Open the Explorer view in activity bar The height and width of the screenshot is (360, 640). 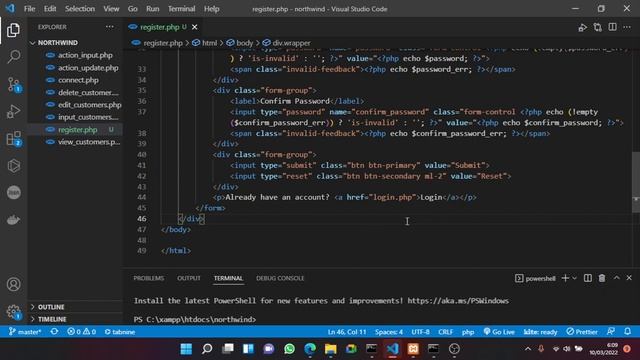(13, 30)
